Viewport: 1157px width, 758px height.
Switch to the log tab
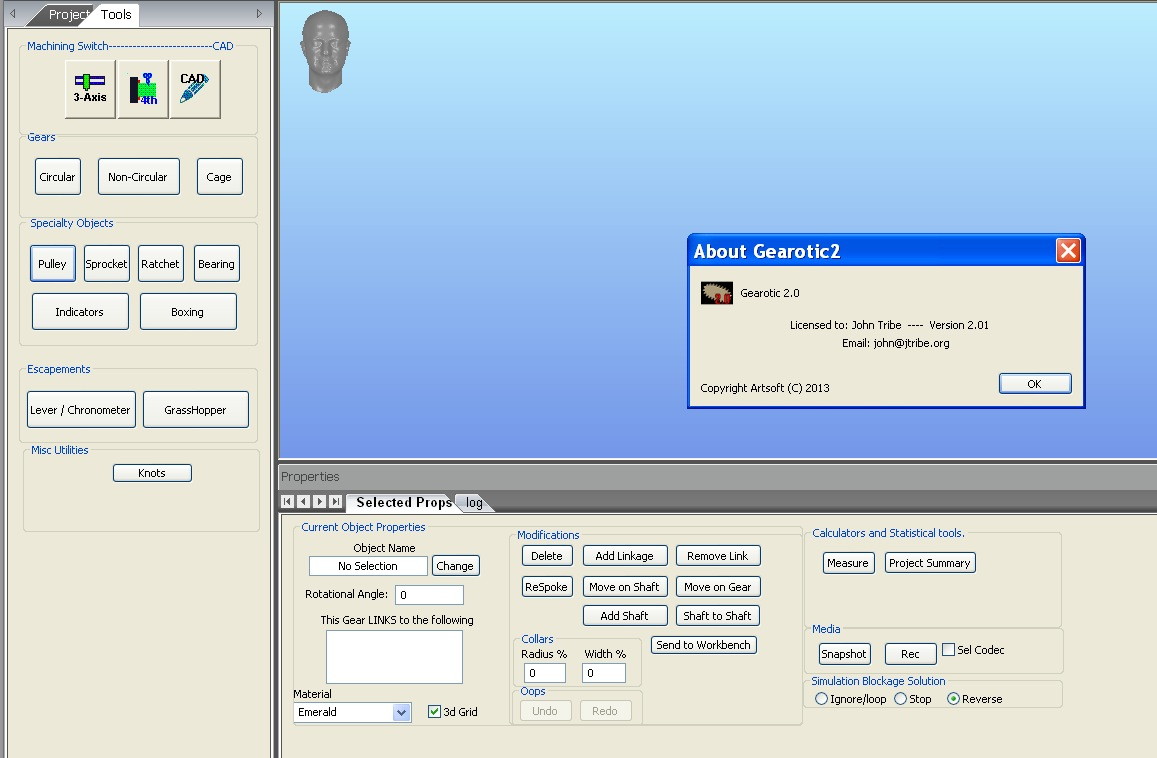pos(474,503)
